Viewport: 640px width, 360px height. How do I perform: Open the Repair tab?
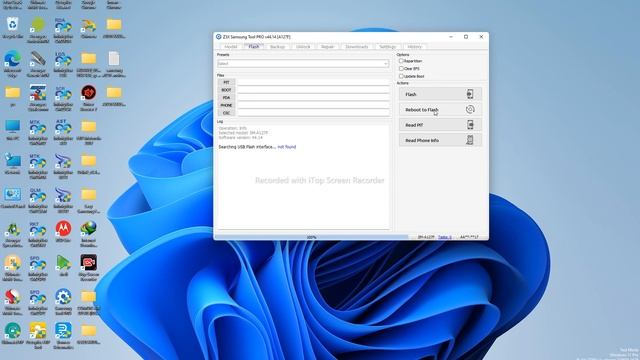[327, 47]
